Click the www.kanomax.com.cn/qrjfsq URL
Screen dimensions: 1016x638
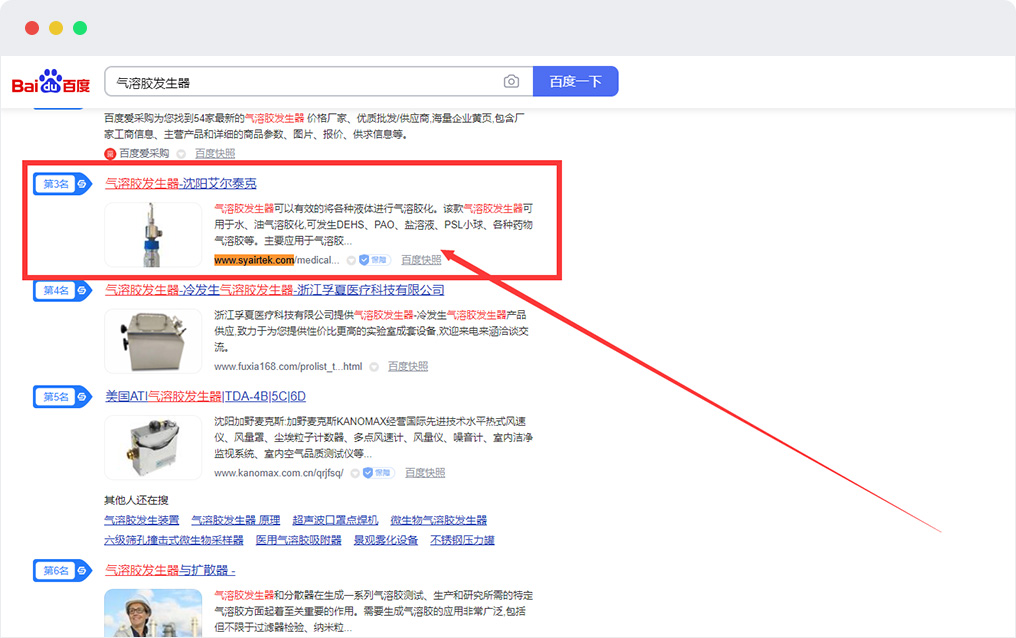(x=279, y=473)
